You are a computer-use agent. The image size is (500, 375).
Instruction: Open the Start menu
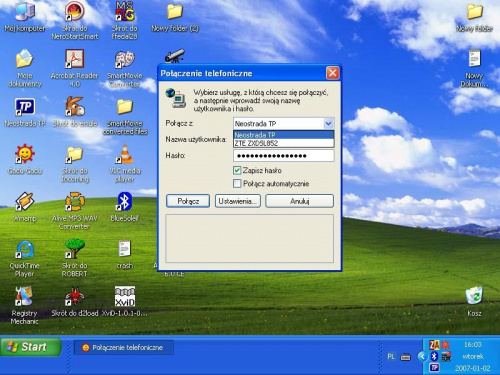coord(31,347)
